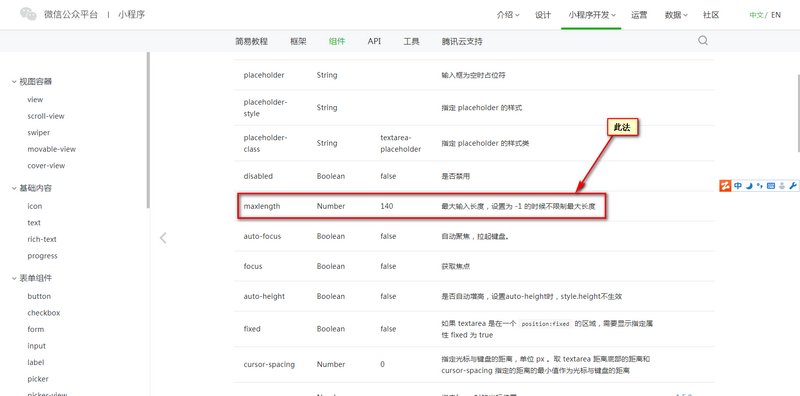Click the 'fixed' attribute name
Image resolution: width=800 pixels, height=396 pixels.
pyautogui.click(x=252, y=329)
